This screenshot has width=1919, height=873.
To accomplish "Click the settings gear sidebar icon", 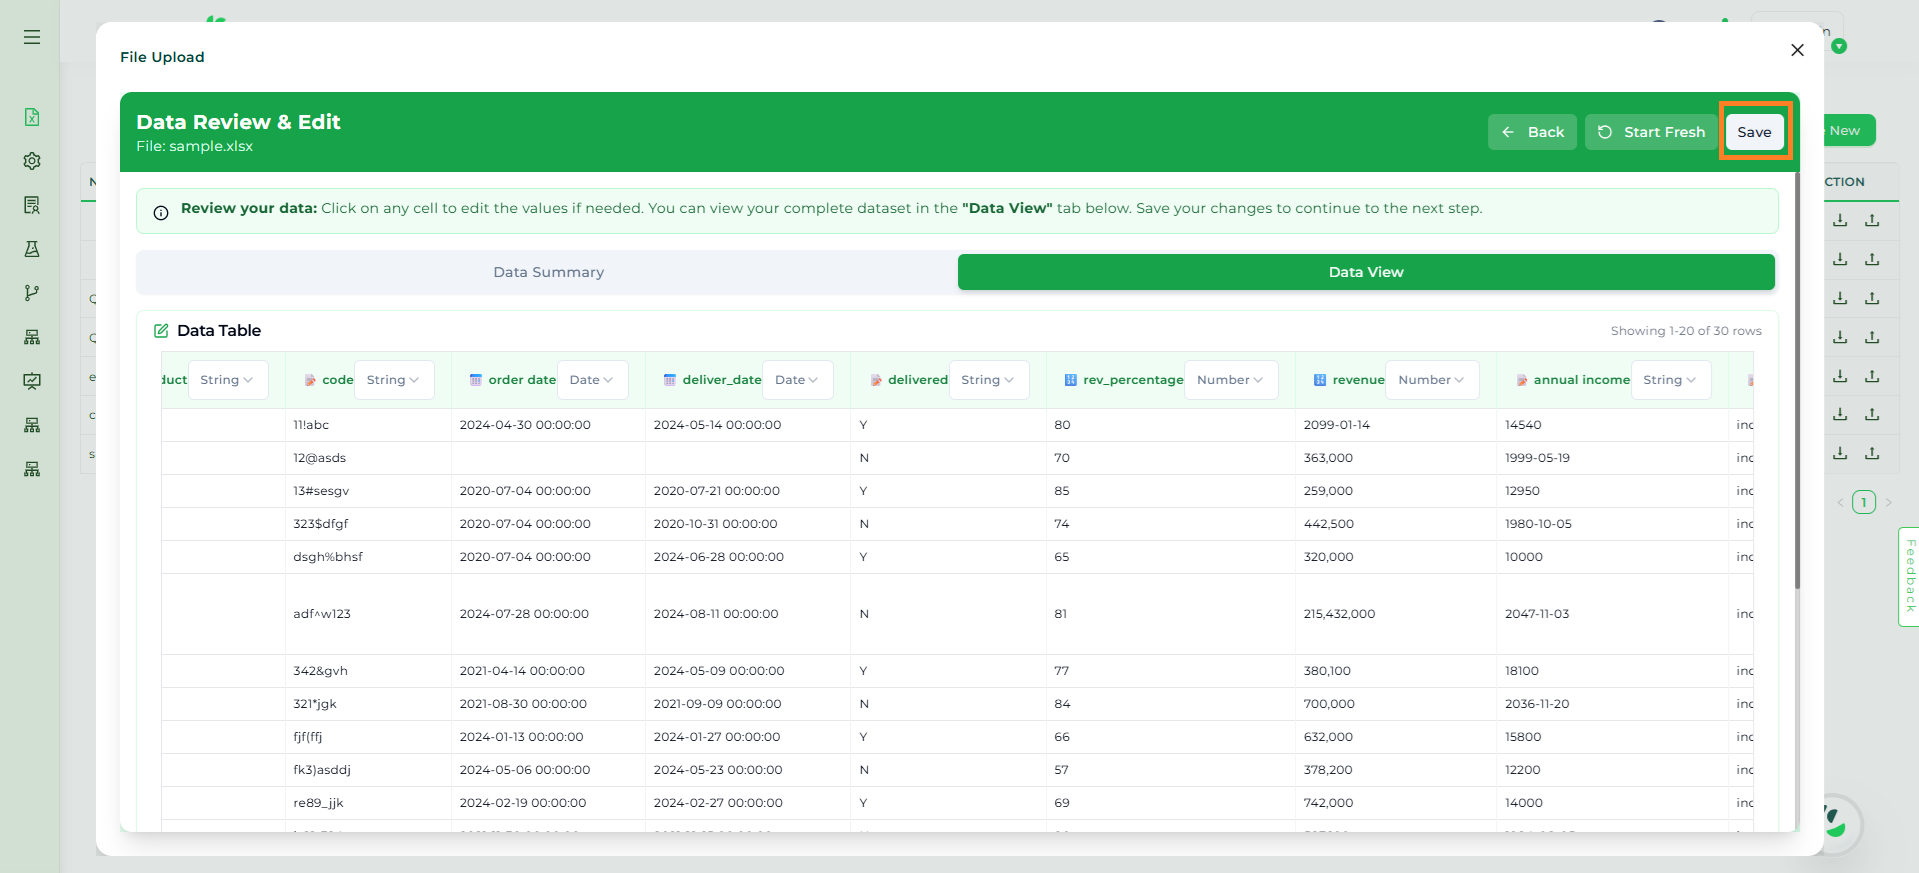I will [32, 161].
